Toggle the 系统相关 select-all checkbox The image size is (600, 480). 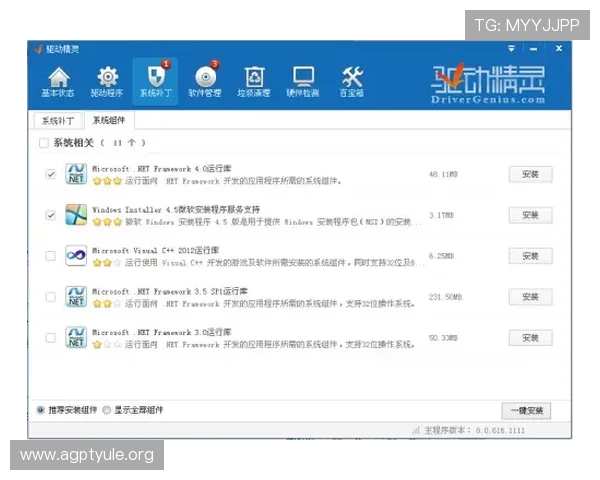tap(44, 143)
